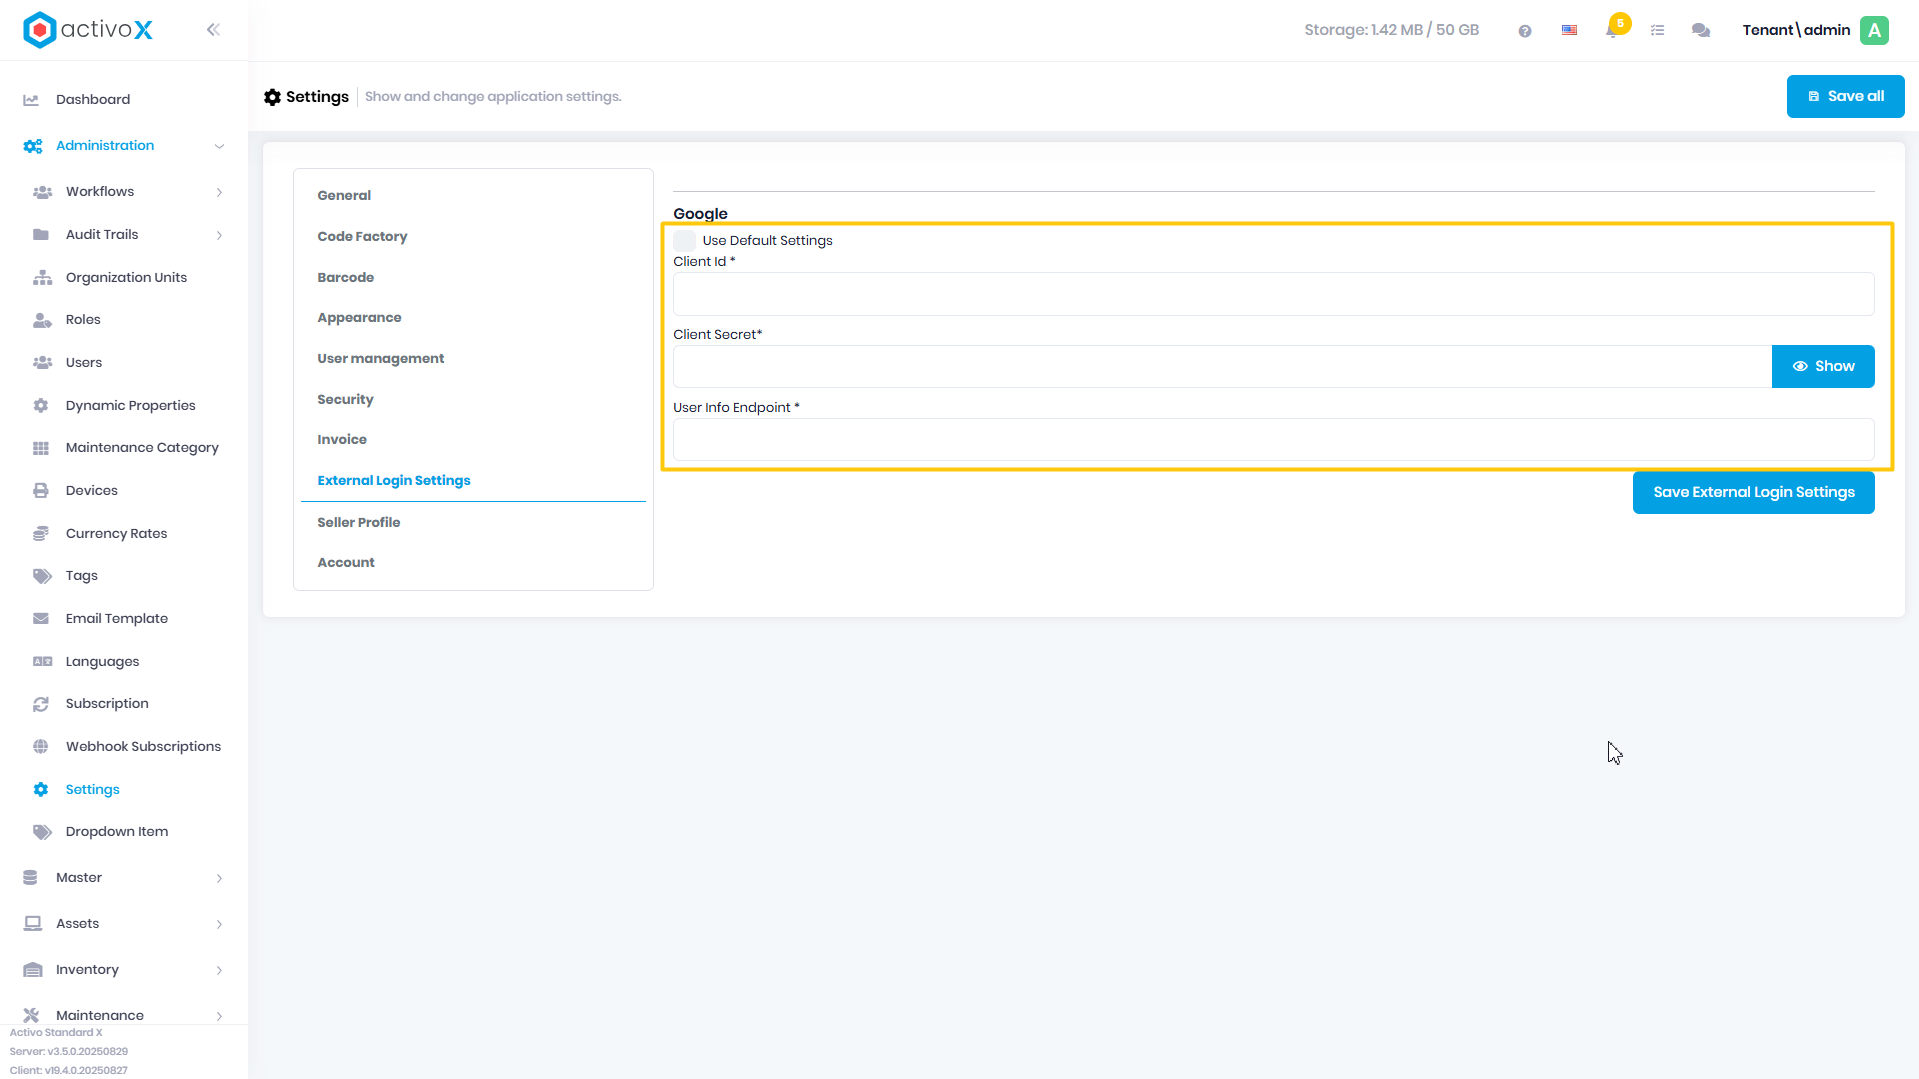
Task: Click the Languages icon in sidebar
Action: point(42,662)
